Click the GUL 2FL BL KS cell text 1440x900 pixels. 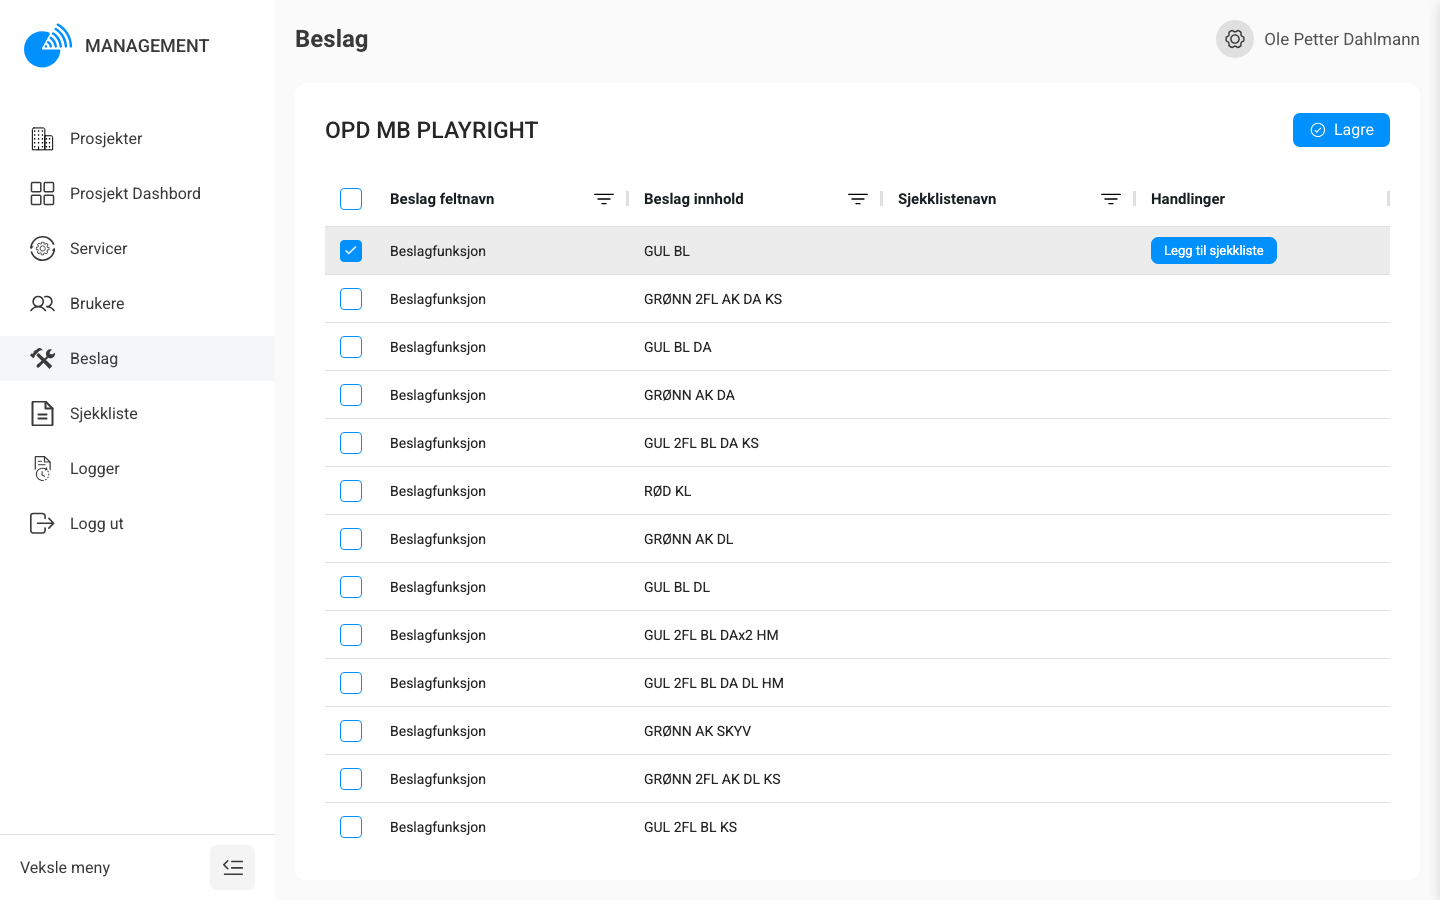click(691, 827)
